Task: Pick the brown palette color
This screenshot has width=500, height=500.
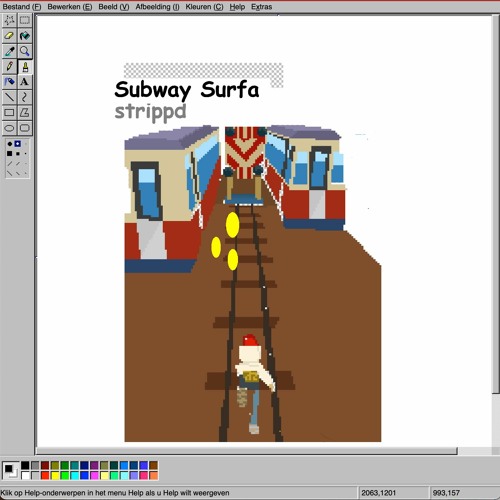Action: point(154,465)
